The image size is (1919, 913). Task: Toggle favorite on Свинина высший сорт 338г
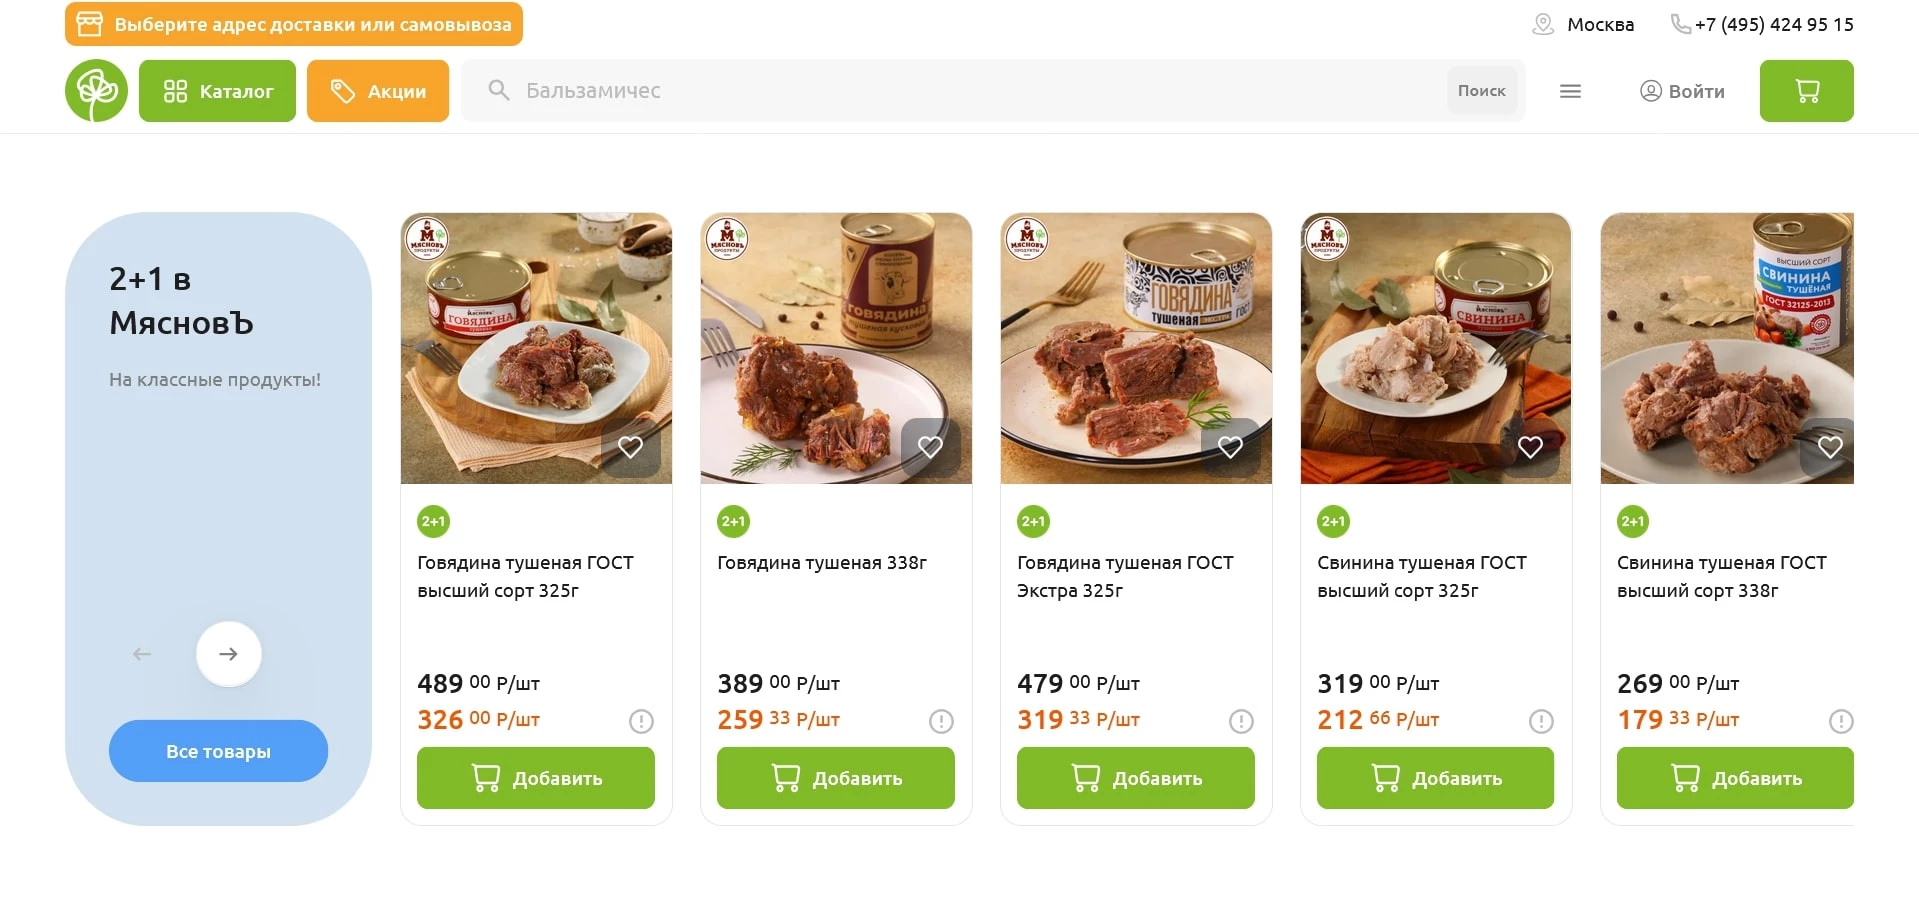pyautogui.click(x=1829, y=447)
